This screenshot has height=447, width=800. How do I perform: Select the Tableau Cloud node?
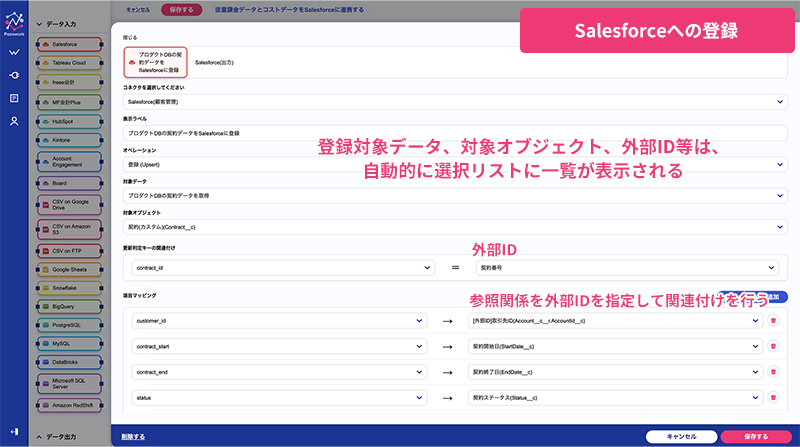pos(69,63)
